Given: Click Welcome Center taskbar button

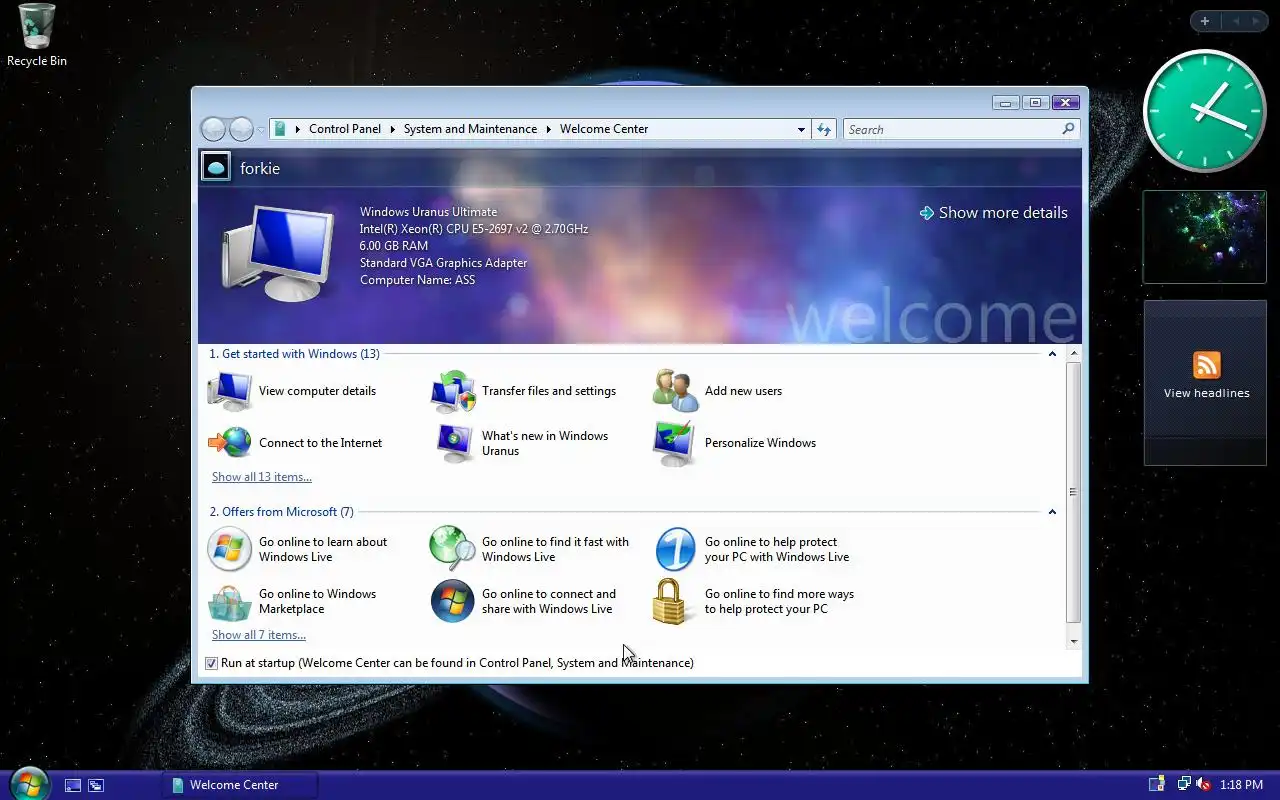Looking at the screenshot, I should coord(240,785).
